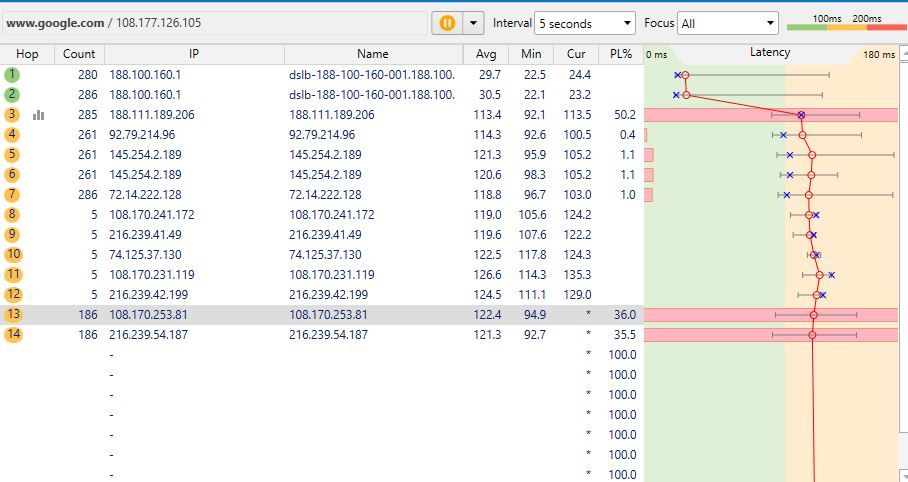Click the Cur column header
The width and height of the screenshot is (908, 482).
[576, 54]
